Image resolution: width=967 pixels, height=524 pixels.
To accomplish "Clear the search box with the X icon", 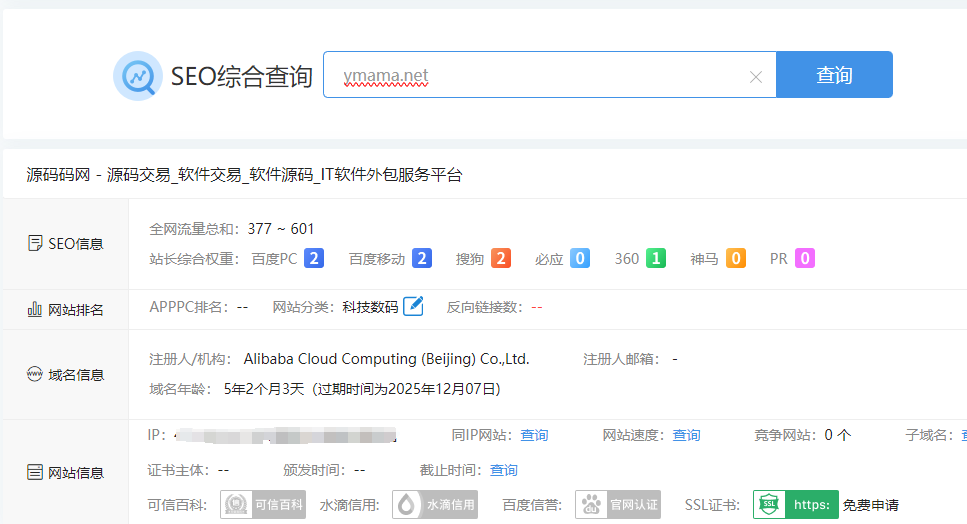I will [x=755, y=76].
